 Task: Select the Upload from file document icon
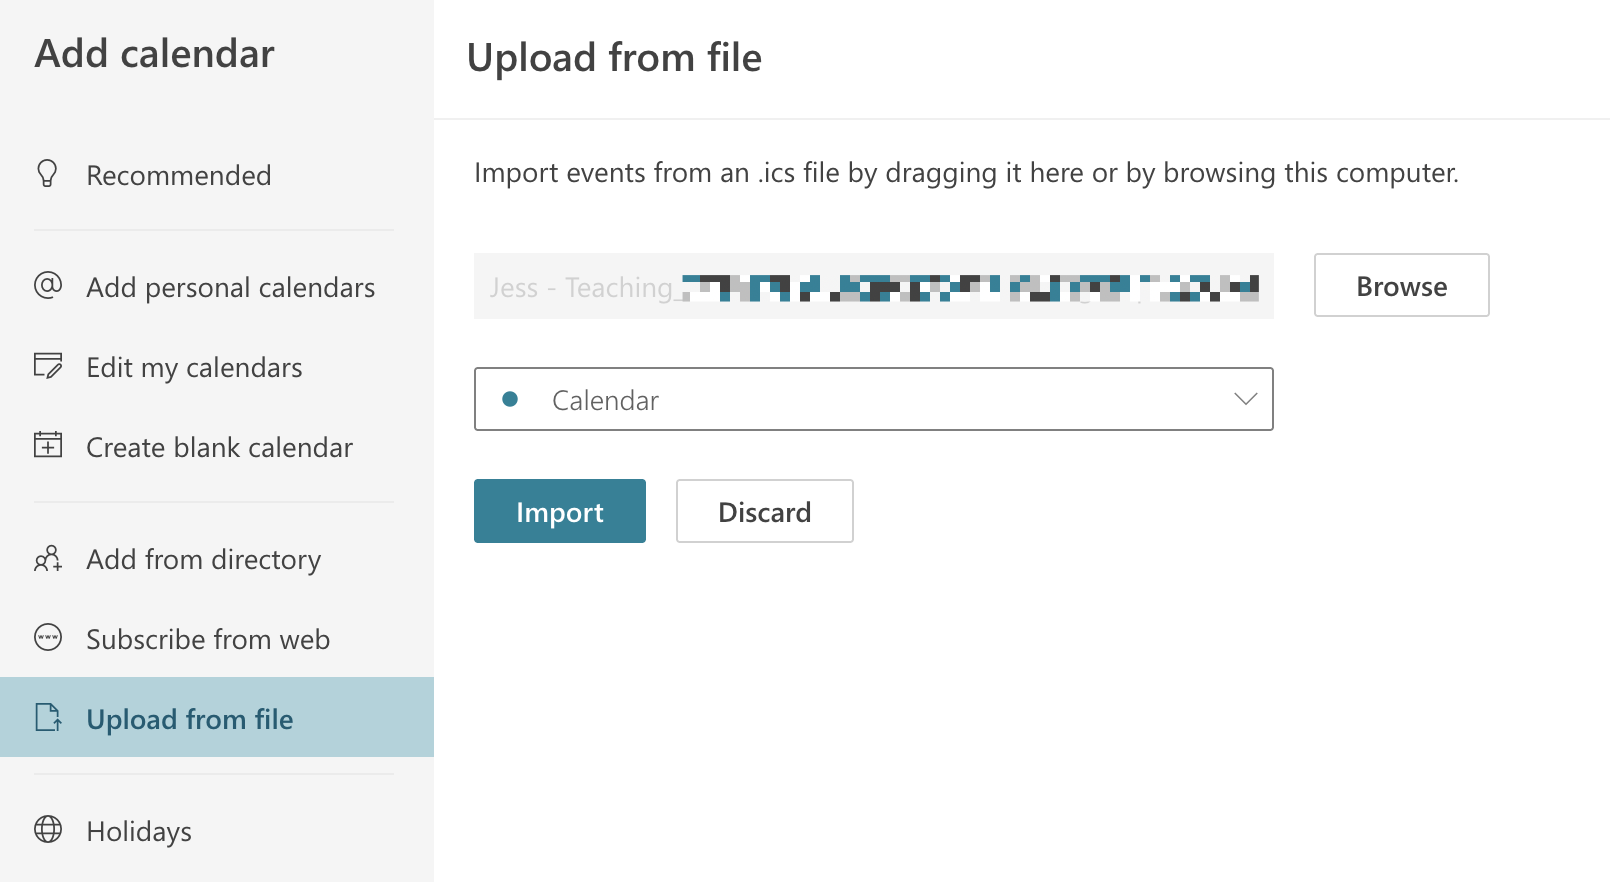coord(46,718)
